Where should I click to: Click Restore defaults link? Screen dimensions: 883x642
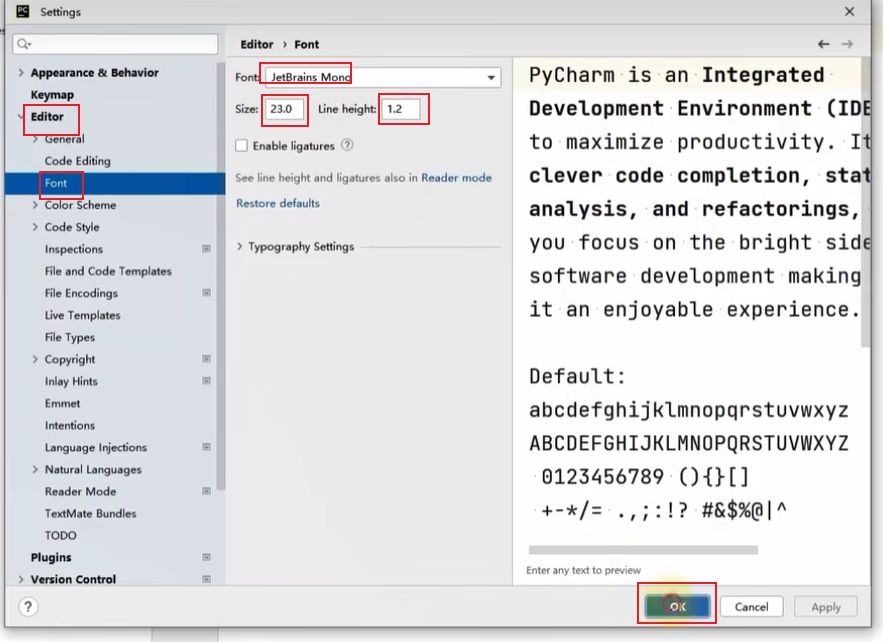[278, 203]
